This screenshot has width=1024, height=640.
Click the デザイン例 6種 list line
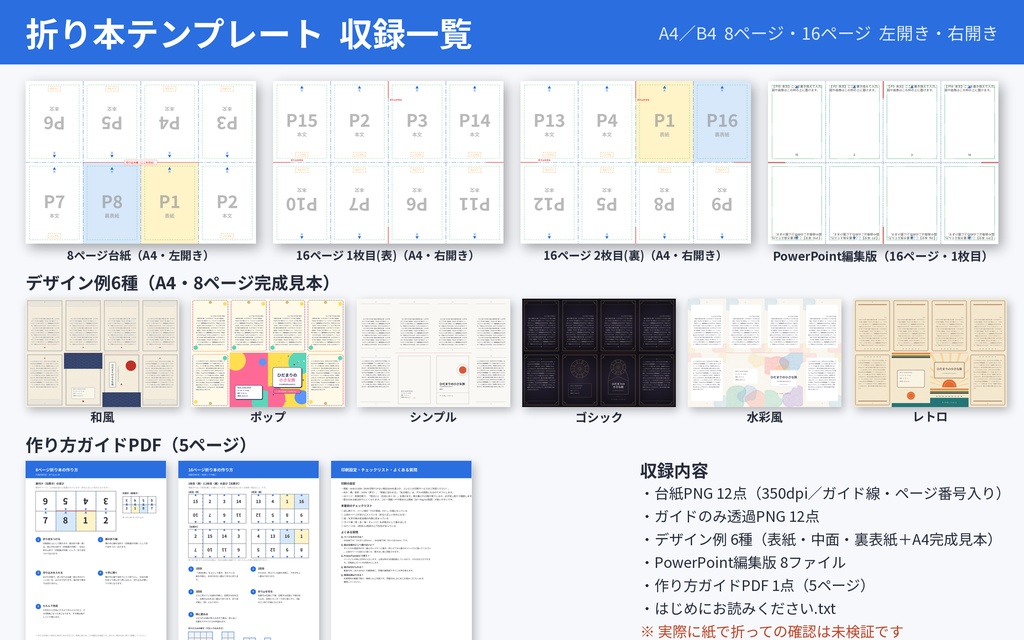tap(820, 539)
